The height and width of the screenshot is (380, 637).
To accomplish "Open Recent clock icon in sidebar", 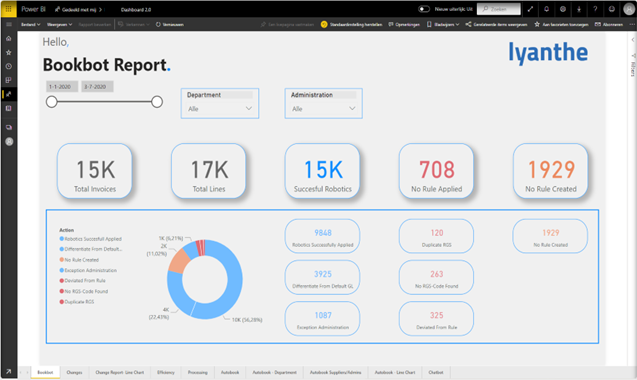I will 9,66.
